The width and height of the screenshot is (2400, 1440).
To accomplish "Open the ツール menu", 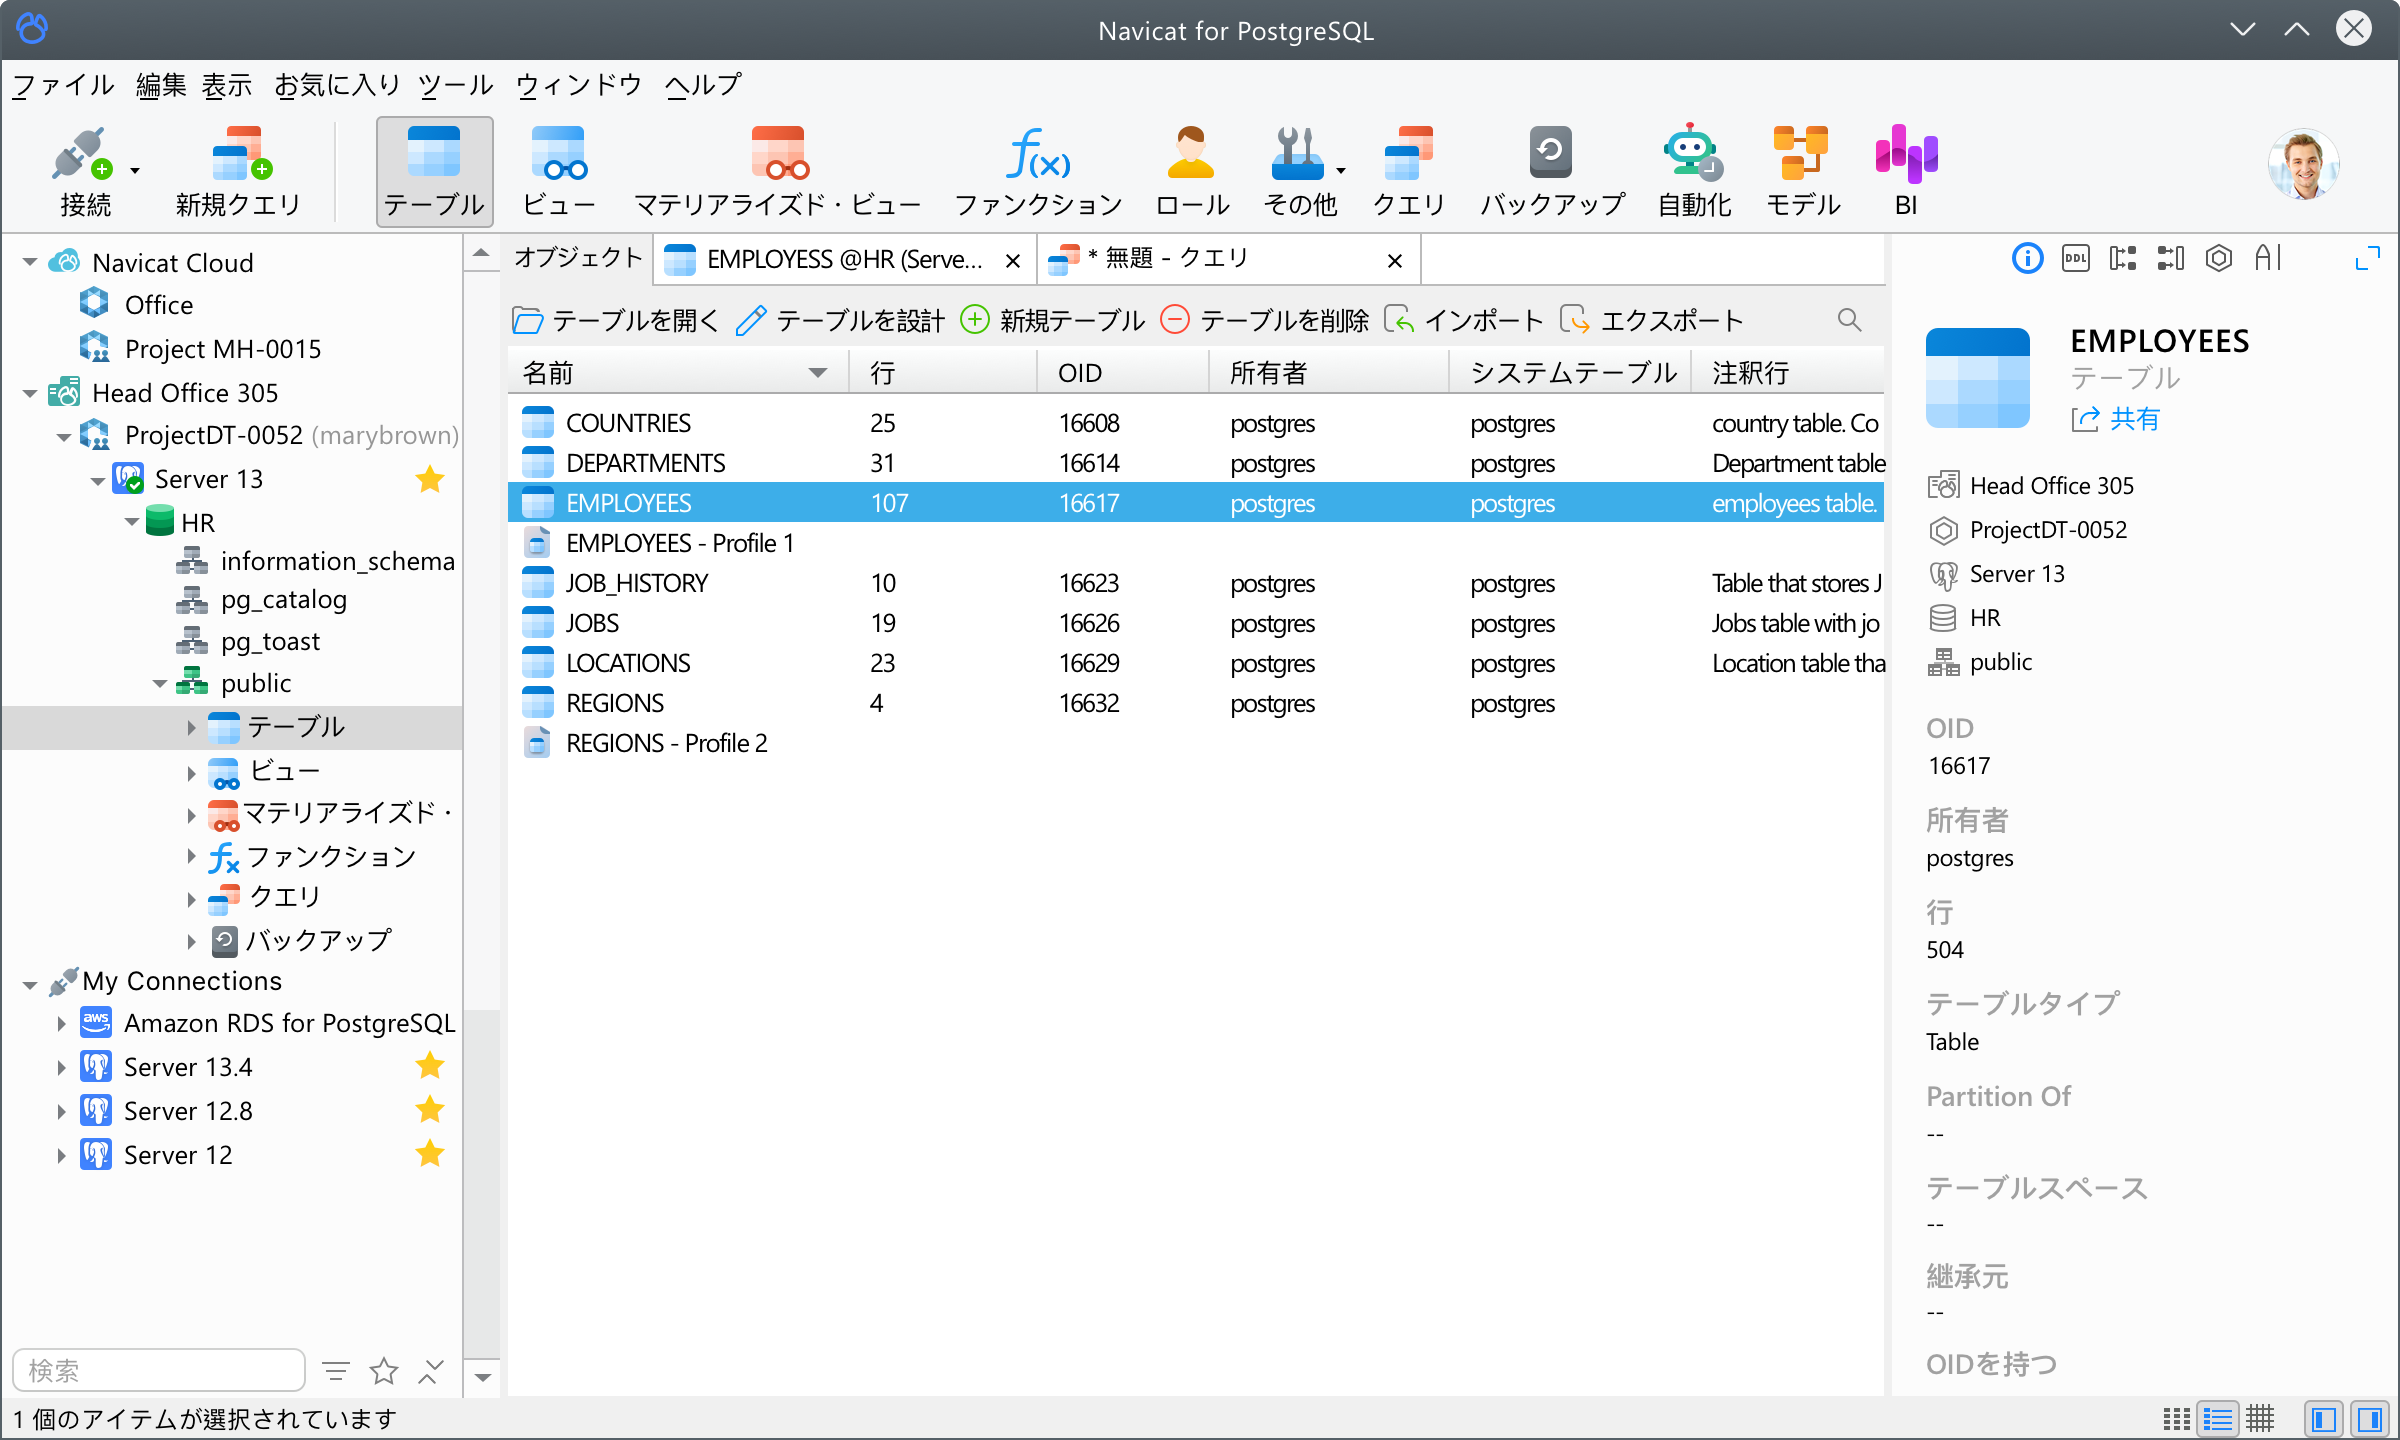I will coord(455,85).
